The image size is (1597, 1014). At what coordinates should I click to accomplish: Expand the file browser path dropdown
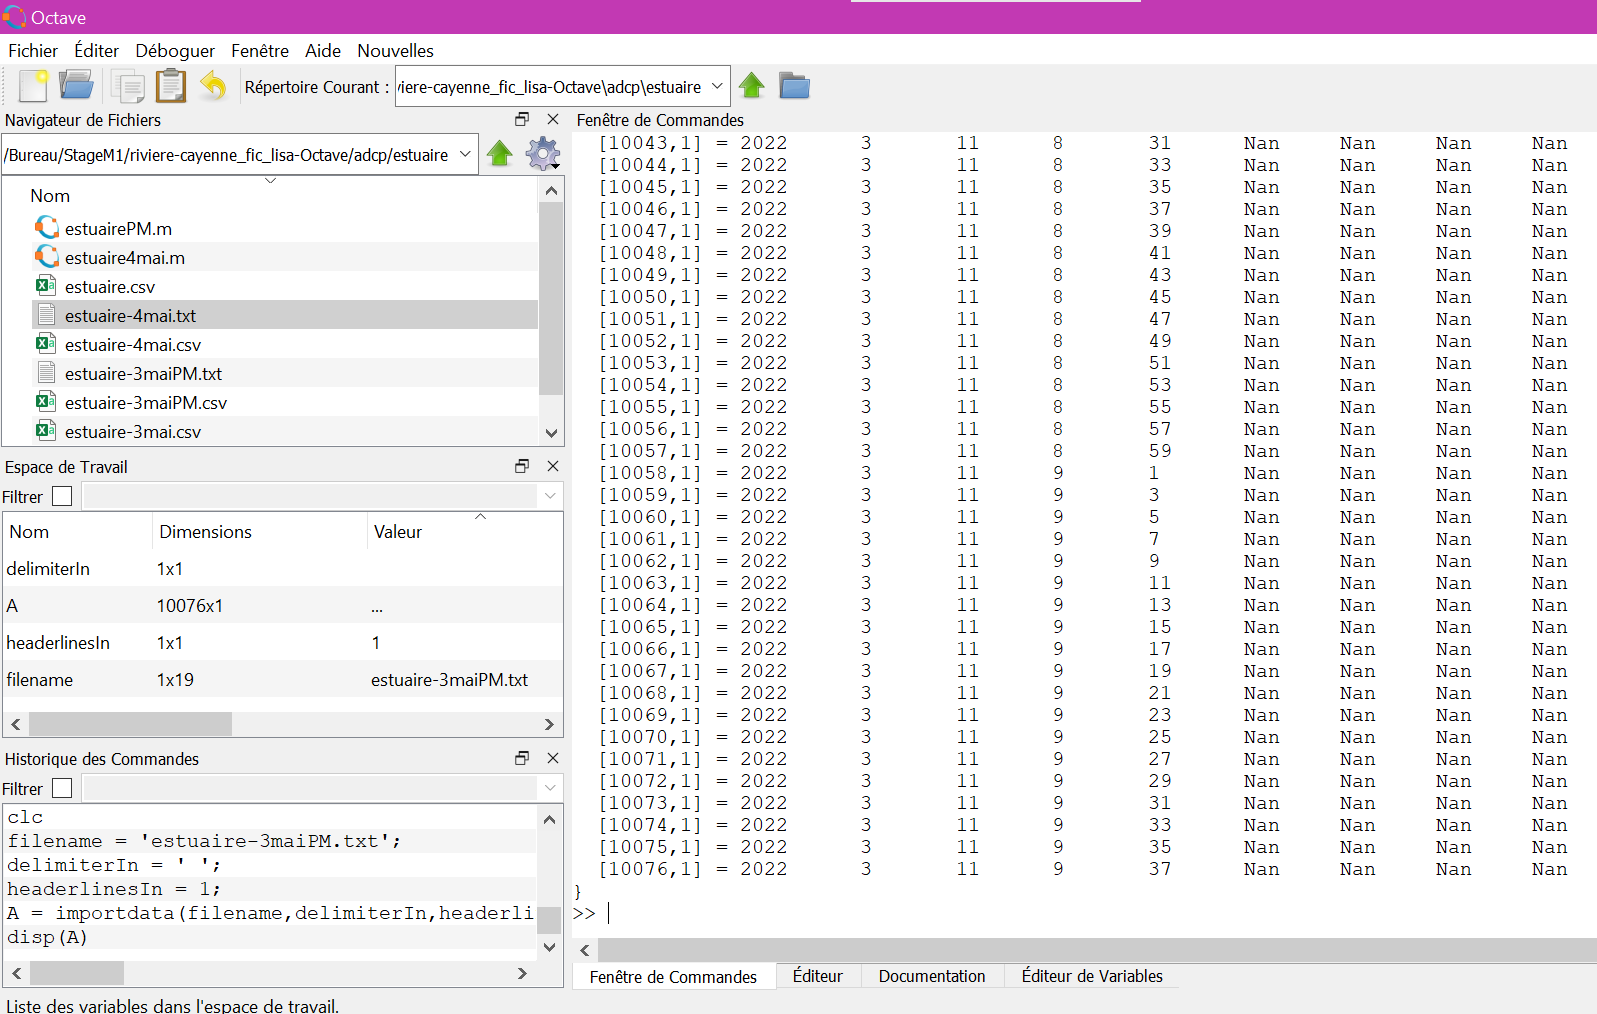(x=465, y=155)
